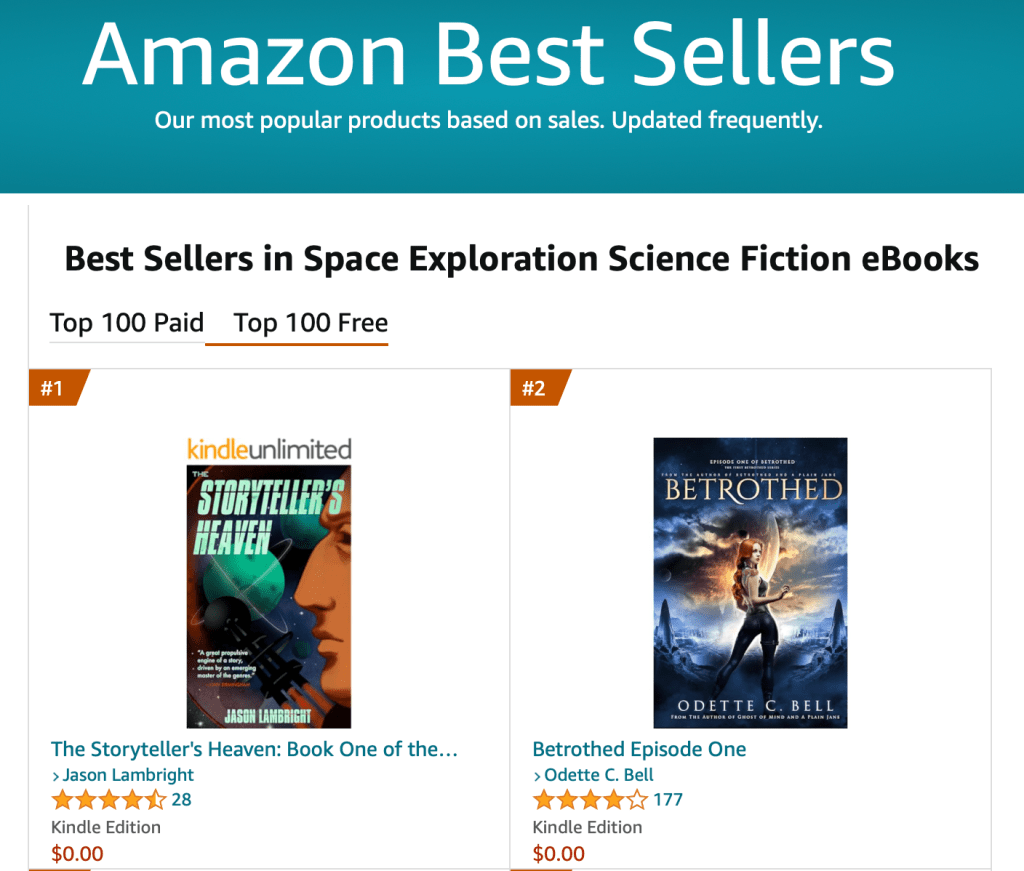Click the kindleunlimited logo above the first book
1024x871 pixels.
pos(269,449)
